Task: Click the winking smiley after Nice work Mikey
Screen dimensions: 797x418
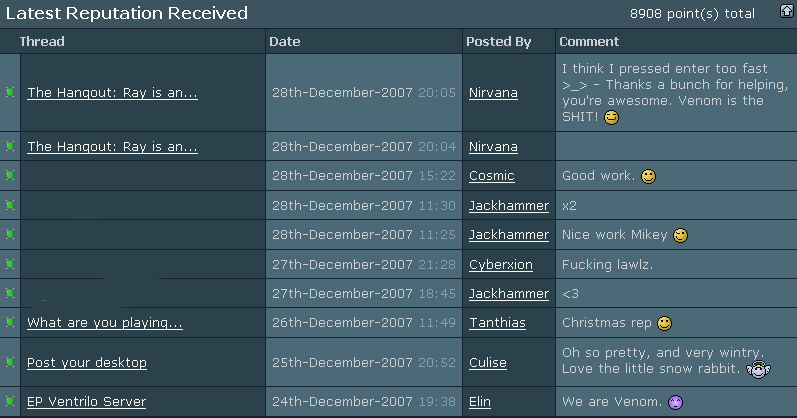Action: coord(681,235)
